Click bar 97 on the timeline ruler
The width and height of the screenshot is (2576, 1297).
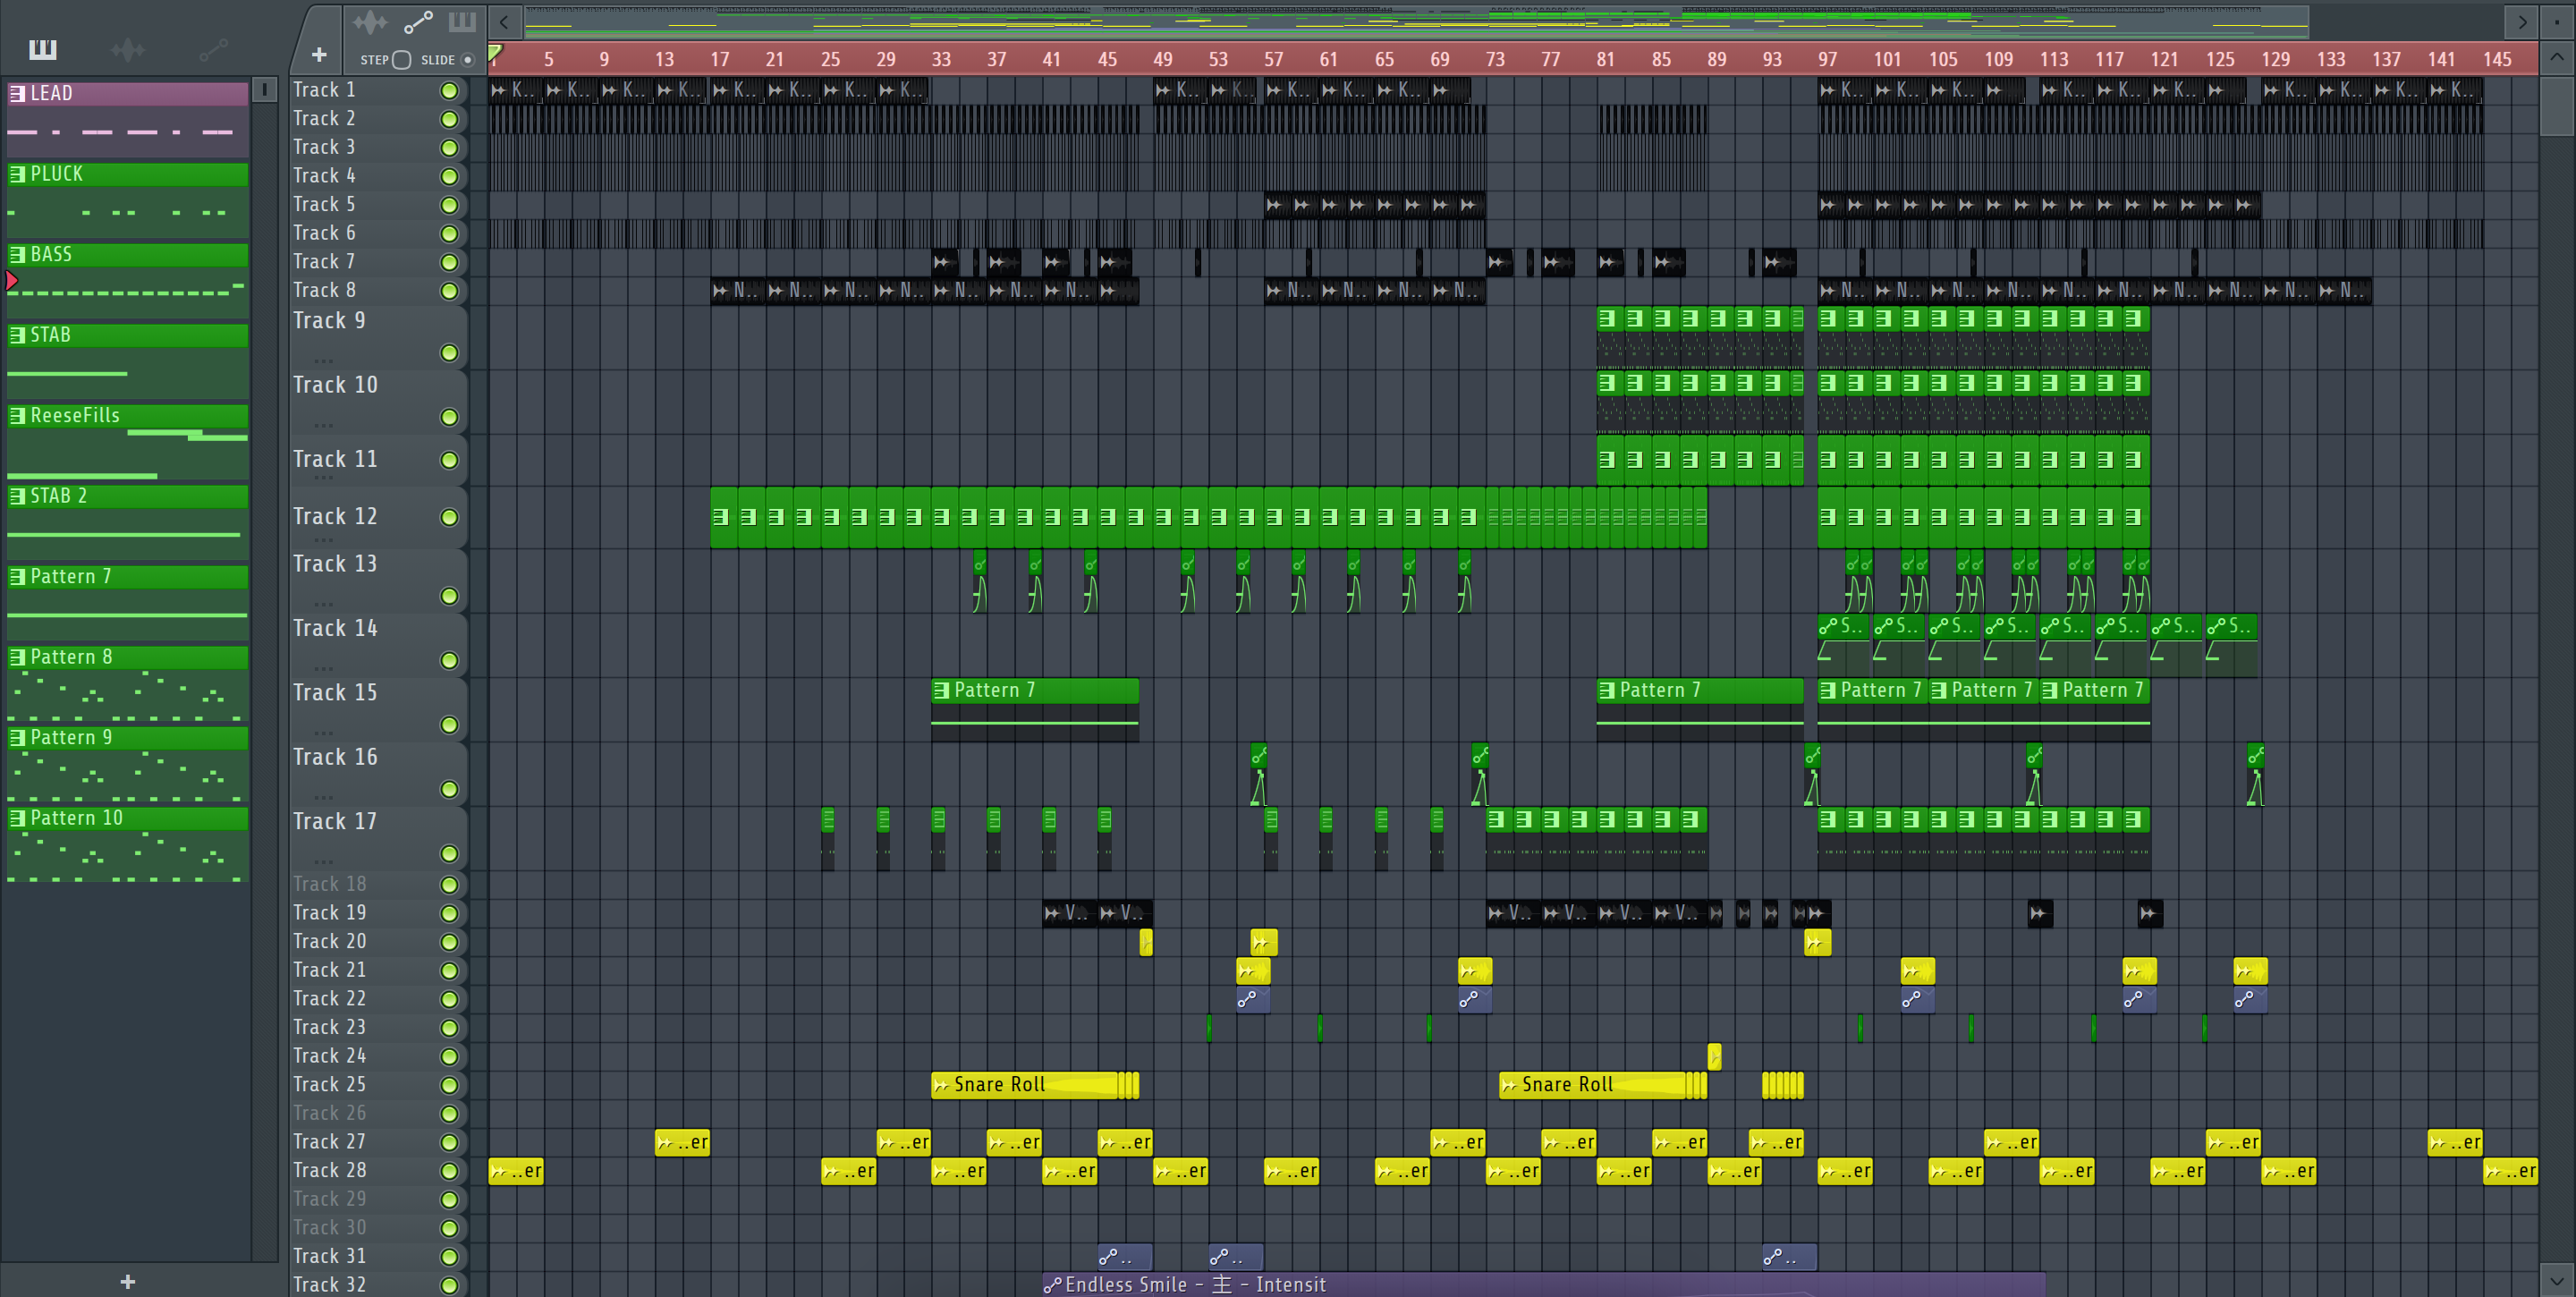[1827, 59]
